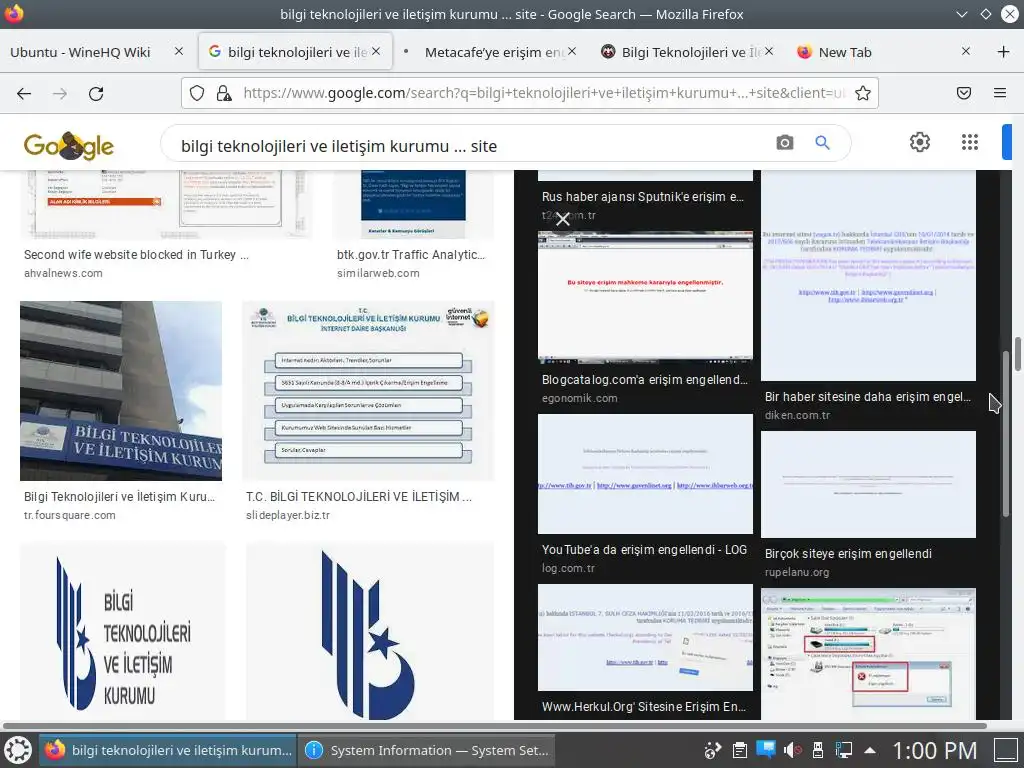Image resolution: width=1024 pixels, height=768 pixels.
Task: Open tracking protection shield icon in address bar
Action: tap(197, 93)
